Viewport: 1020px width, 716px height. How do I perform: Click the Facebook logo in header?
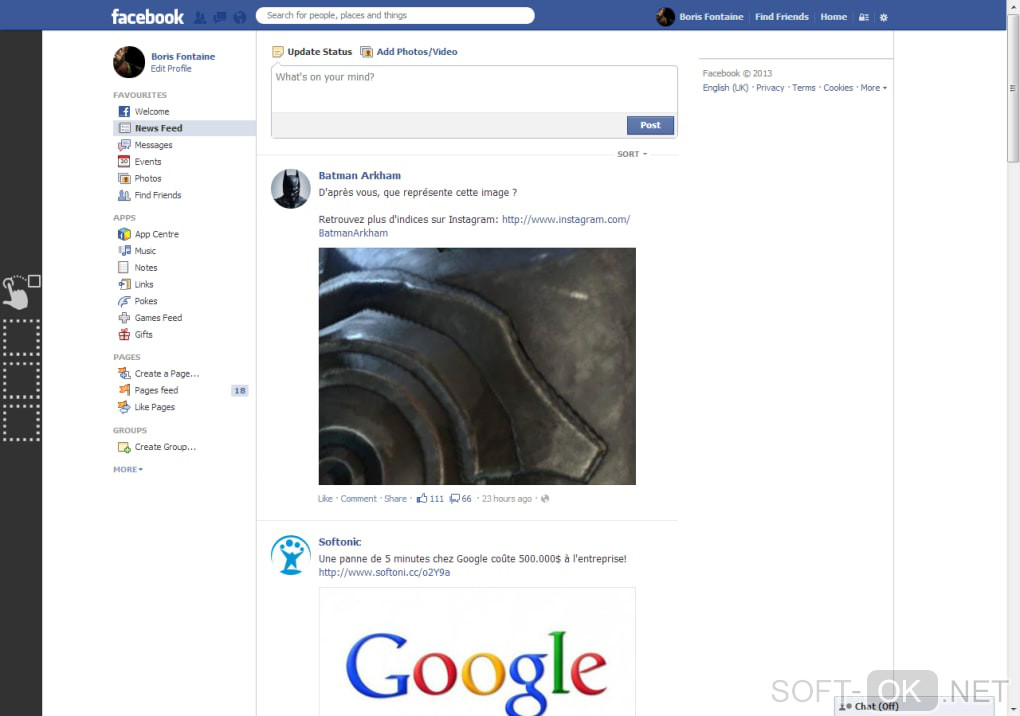148,16
